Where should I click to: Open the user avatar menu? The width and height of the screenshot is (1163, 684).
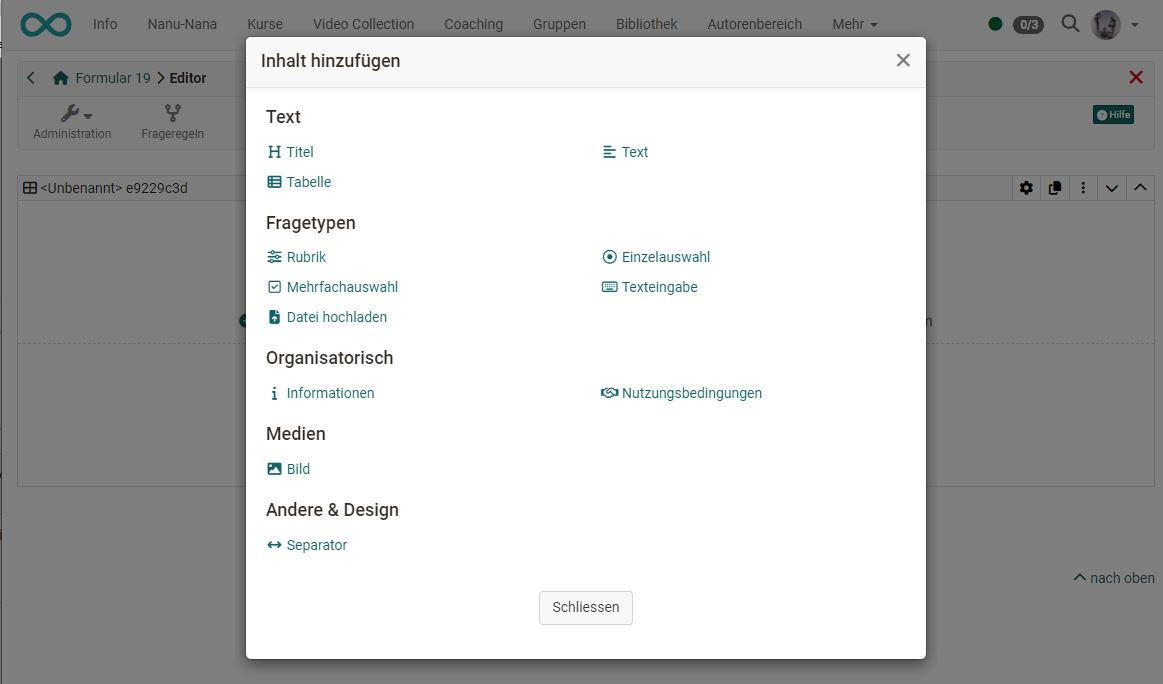pos(1114,24)
